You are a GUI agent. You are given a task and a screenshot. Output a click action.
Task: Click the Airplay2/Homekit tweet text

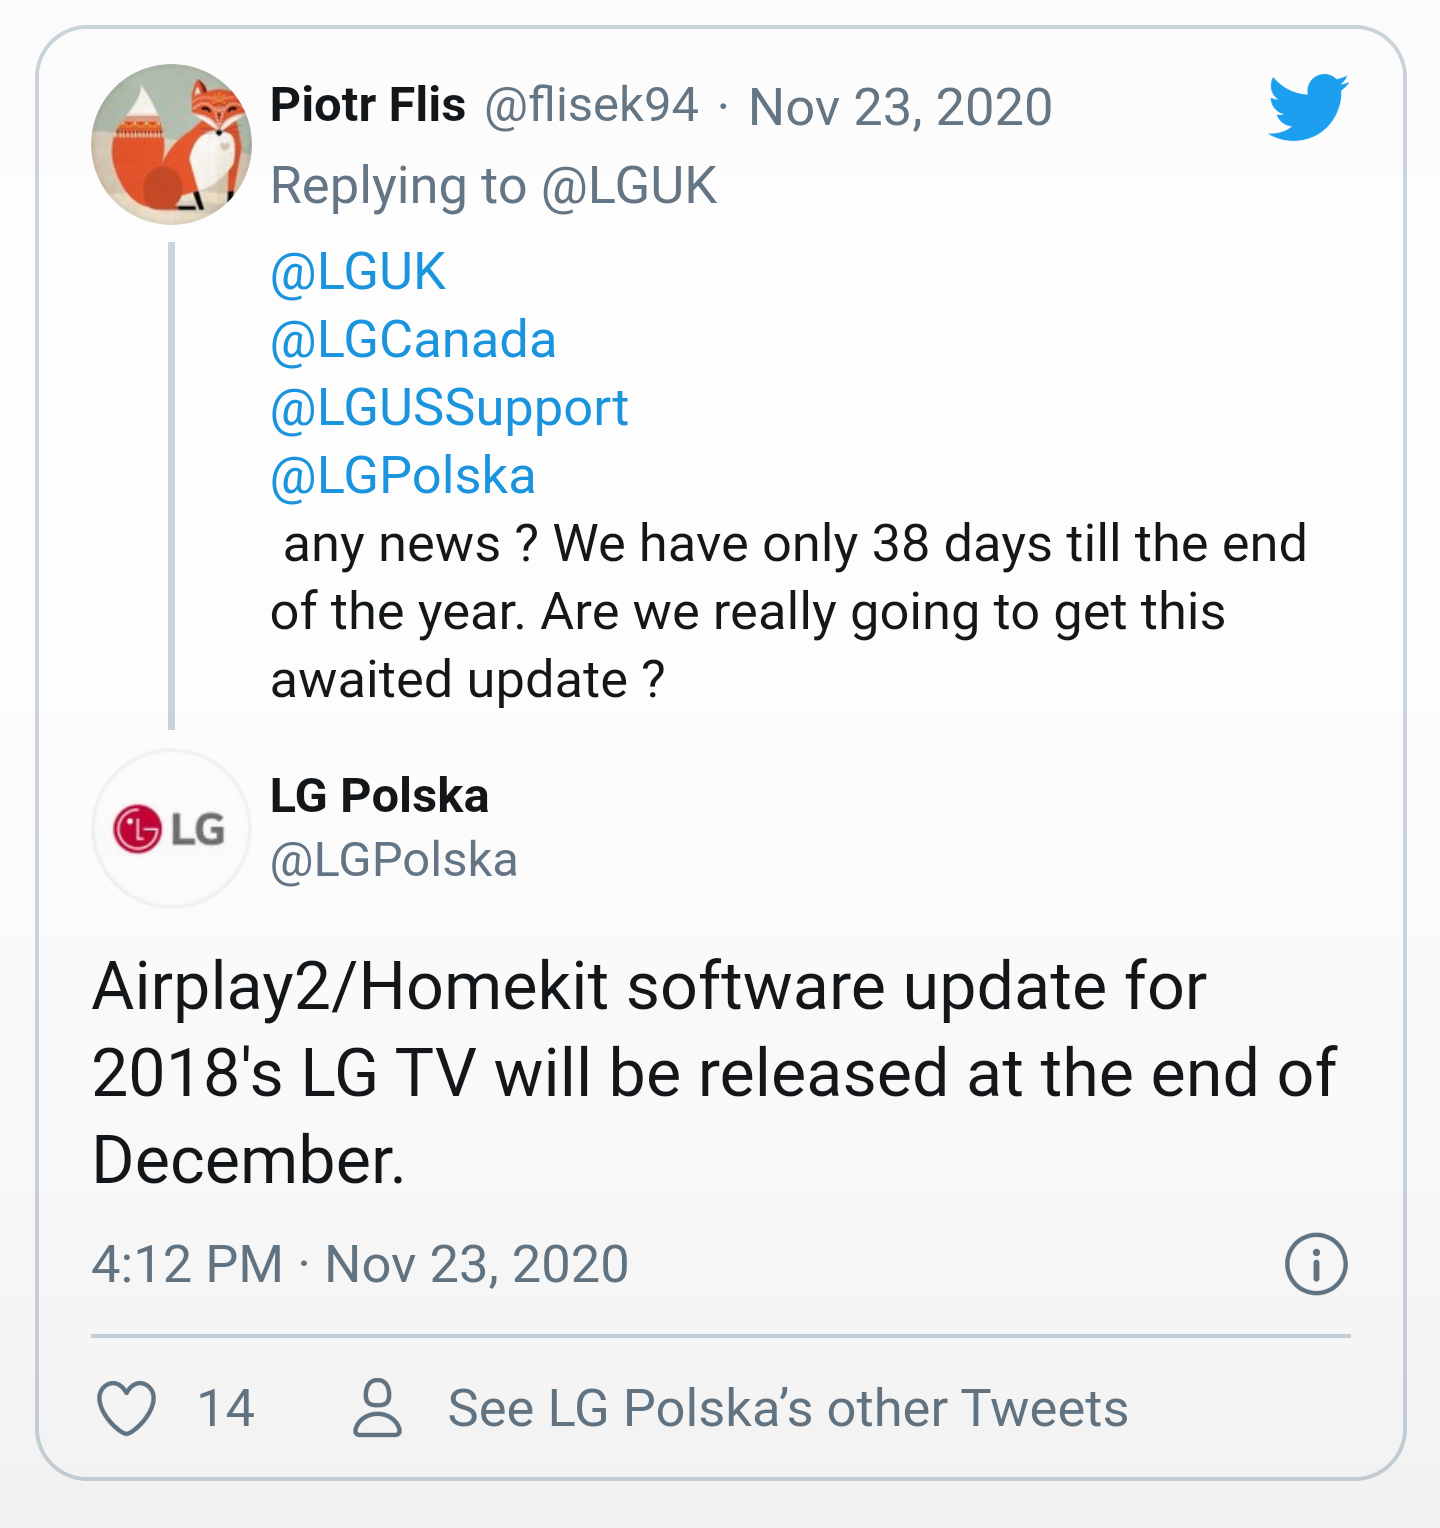(714, 1073)
